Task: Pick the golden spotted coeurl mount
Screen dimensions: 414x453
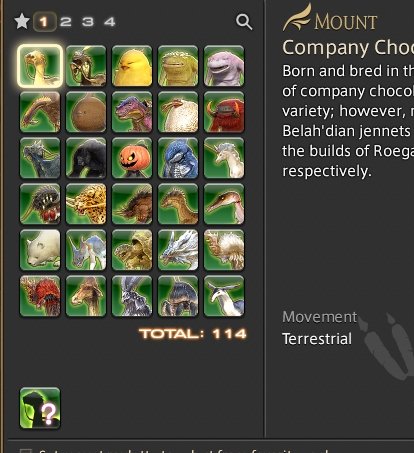Action: pos(86,204)
